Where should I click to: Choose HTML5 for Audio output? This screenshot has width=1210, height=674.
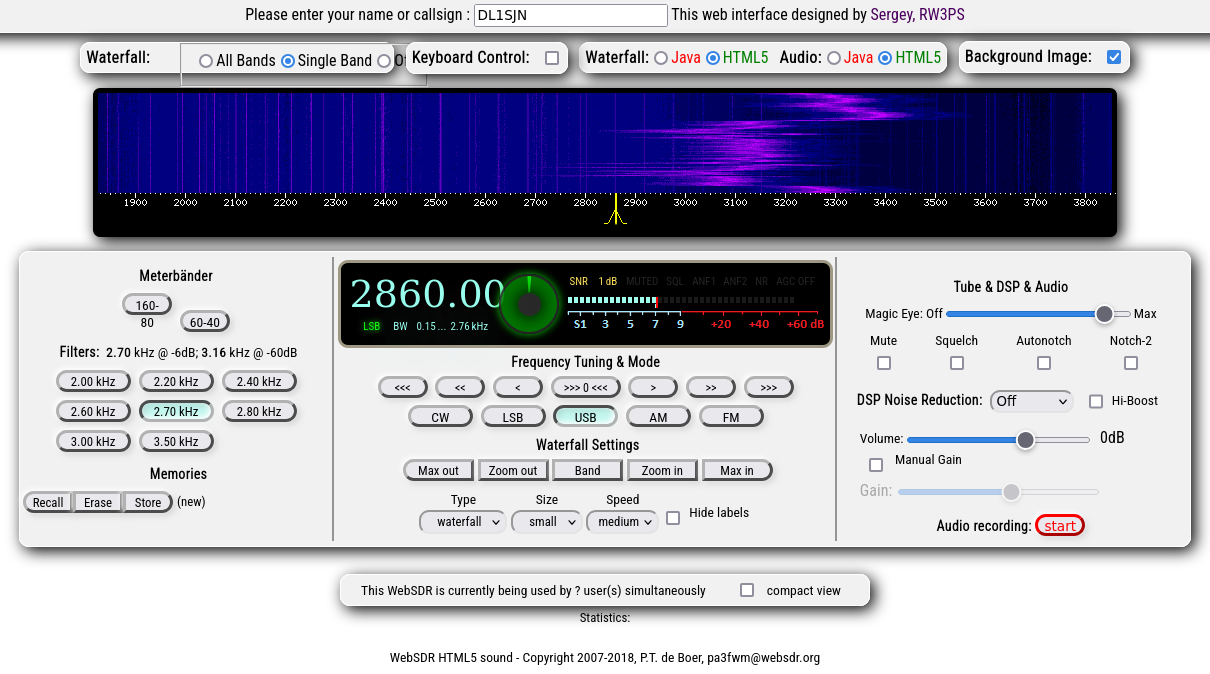pos(885,58)
